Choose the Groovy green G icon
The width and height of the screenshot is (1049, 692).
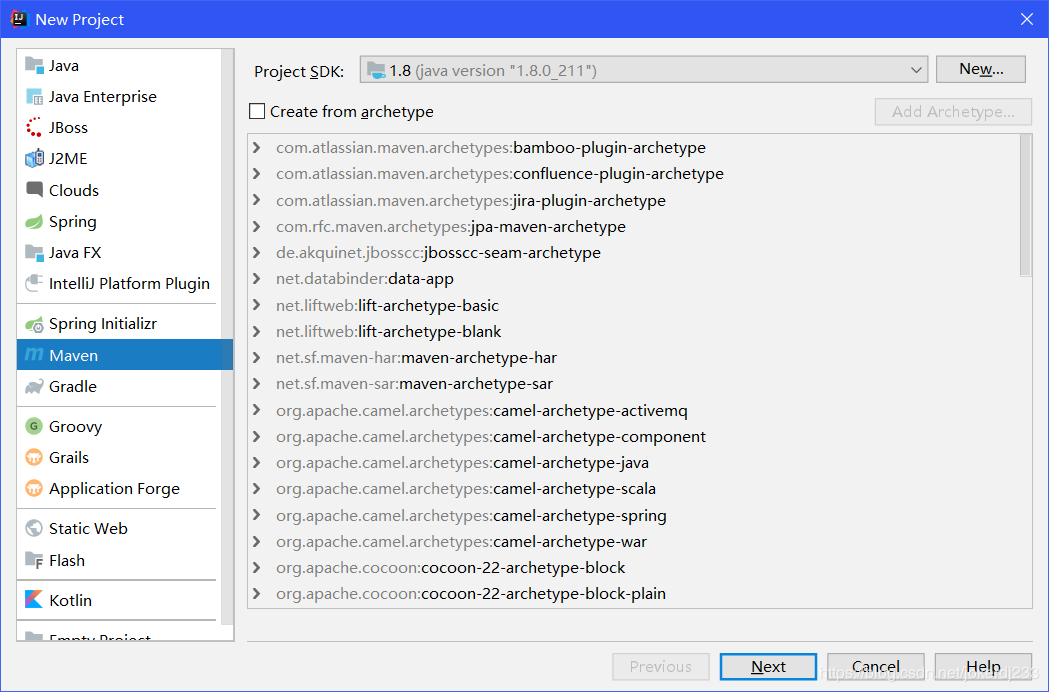tap(34, 426)
